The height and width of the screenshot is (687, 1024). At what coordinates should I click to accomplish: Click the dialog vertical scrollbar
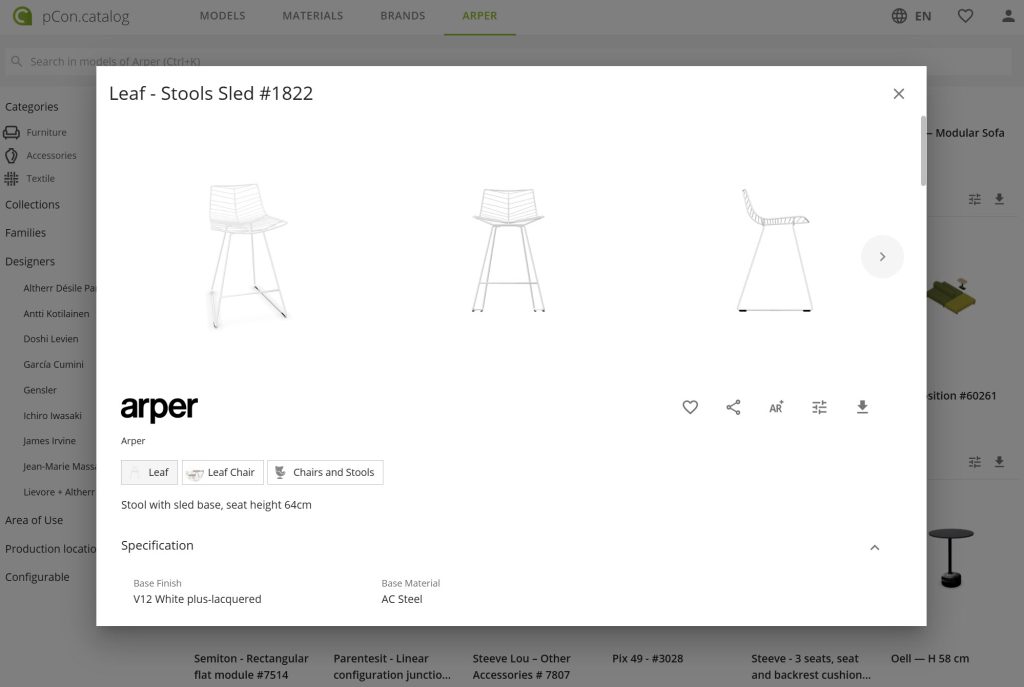coord(923,150)
